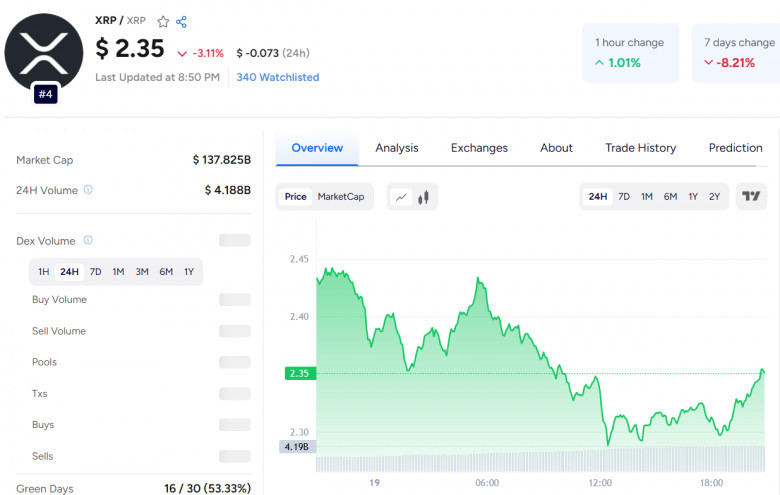
Task: Add XRP to favorites with star icon
Action: pos(163,21)
